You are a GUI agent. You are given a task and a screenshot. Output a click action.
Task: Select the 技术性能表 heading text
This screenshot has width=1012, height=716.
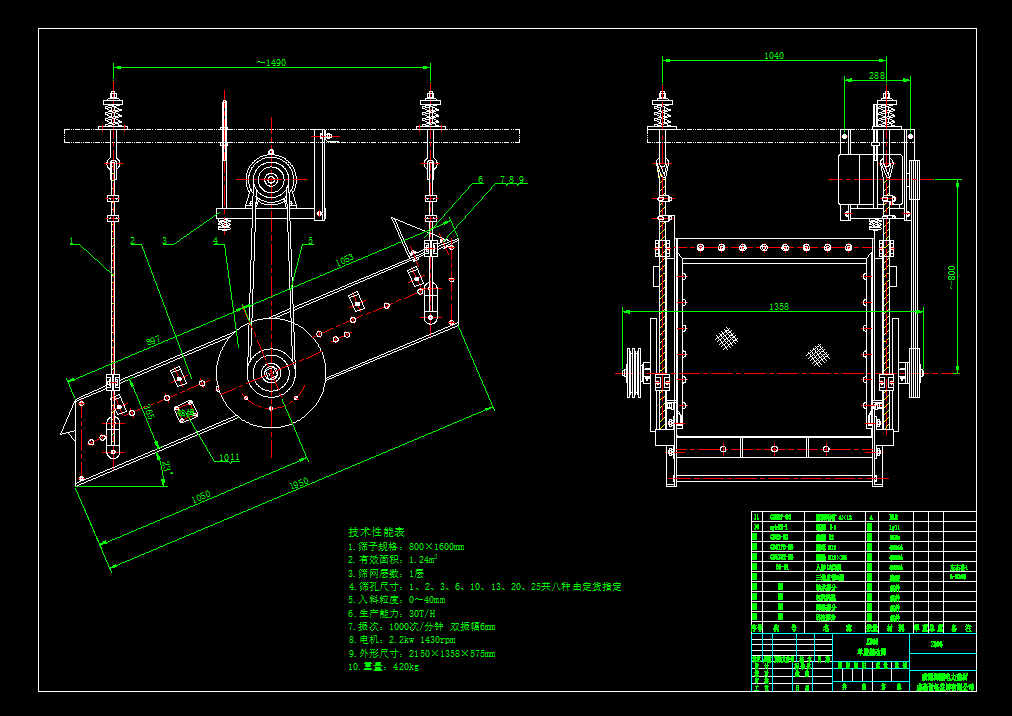click(376, 532)
